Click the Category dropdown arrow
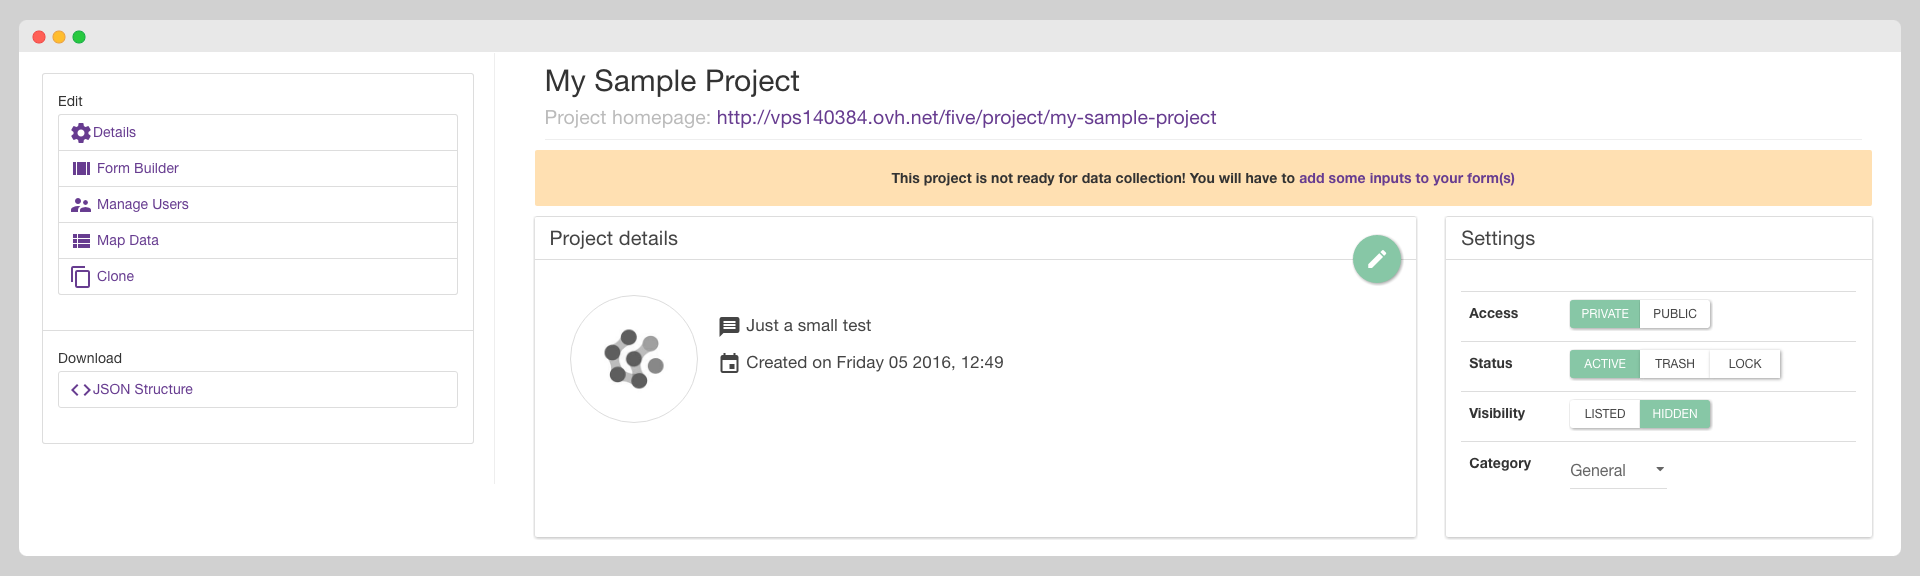This screenshot has height=576, width=1920. [1660, 469]
